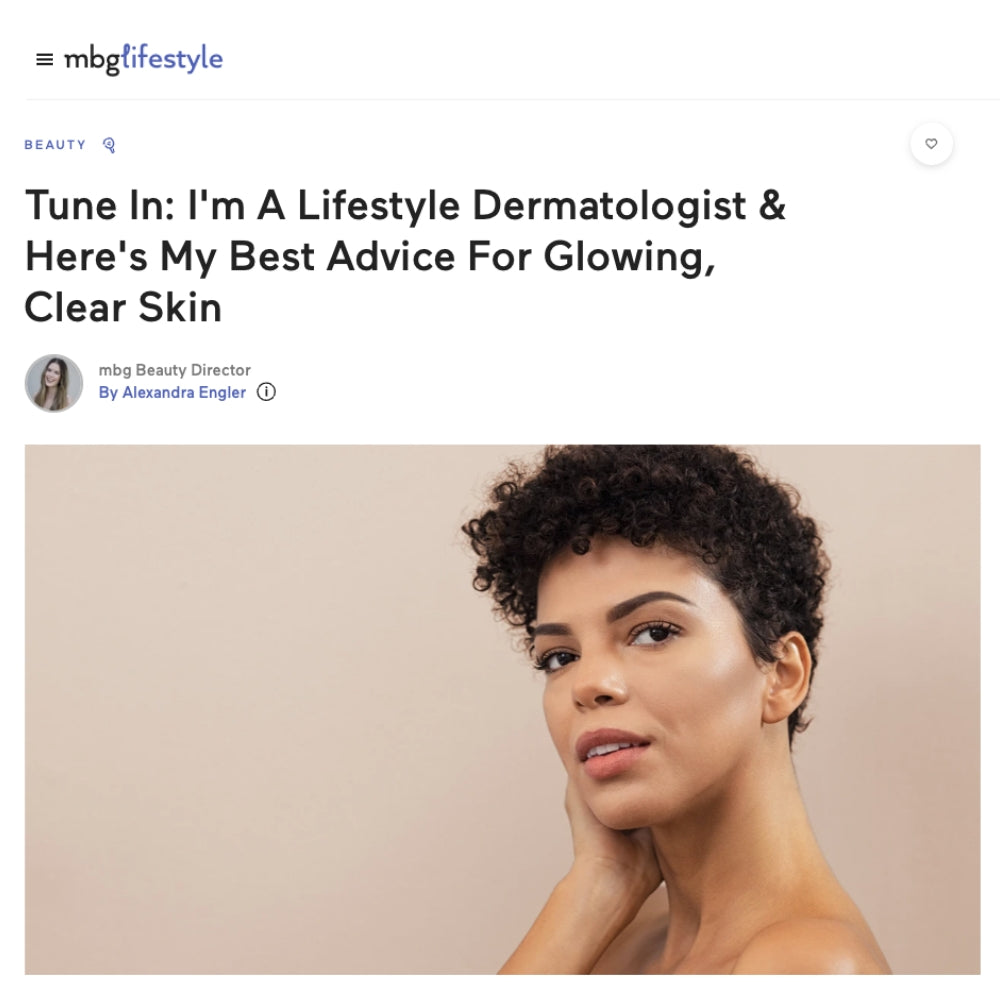Click the article headline
The image size is (1000, 1000).
click(x=405, y=256)
